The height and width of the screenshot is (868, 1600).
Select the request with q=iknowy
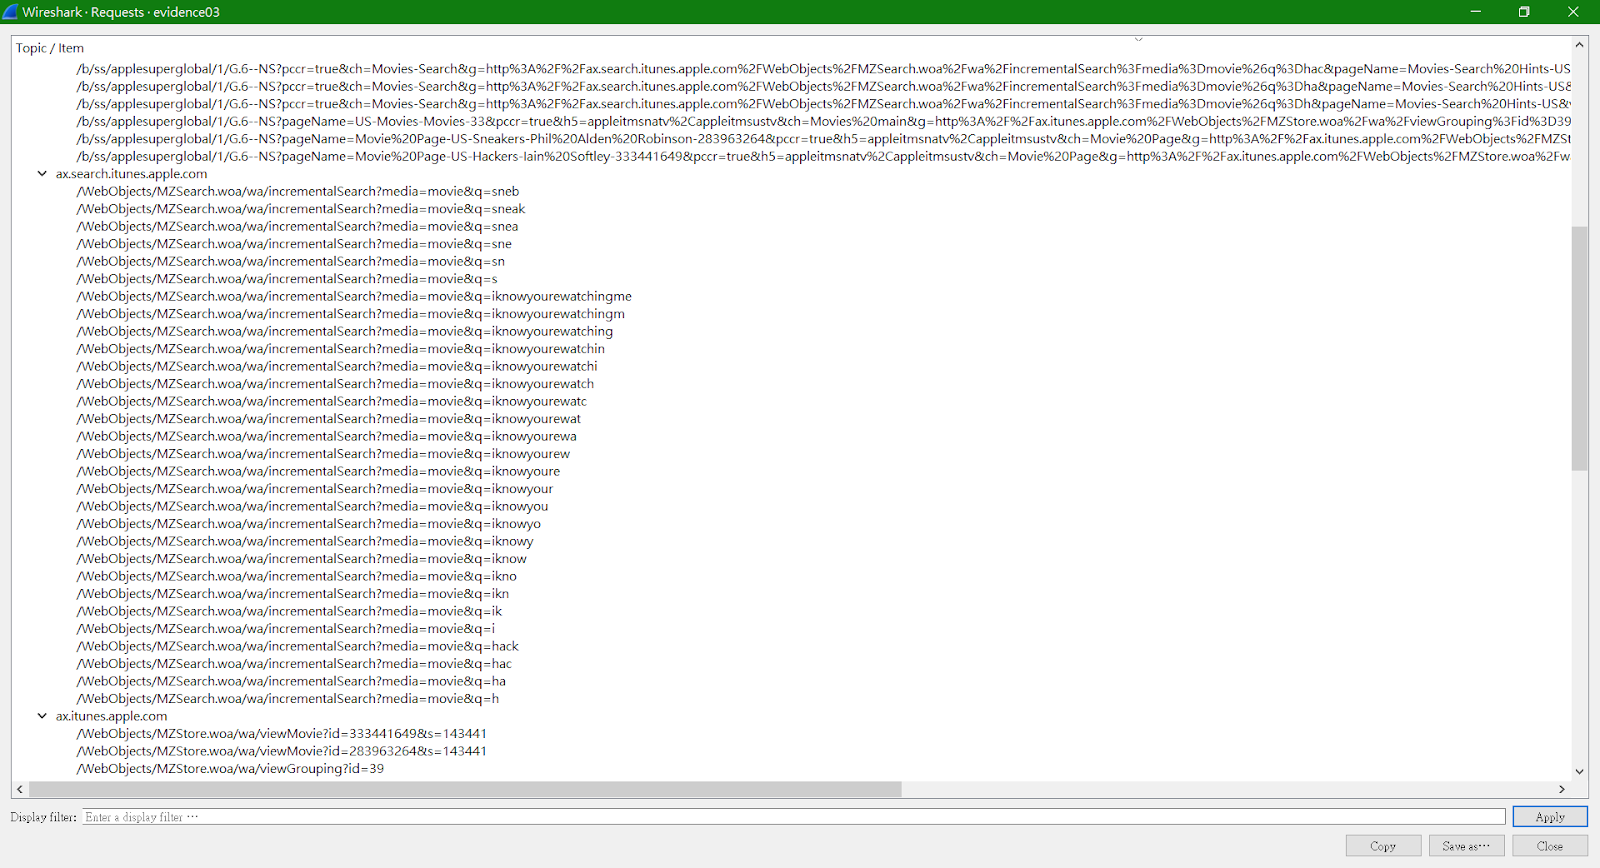pyautogui.click(x=305, y=541)
